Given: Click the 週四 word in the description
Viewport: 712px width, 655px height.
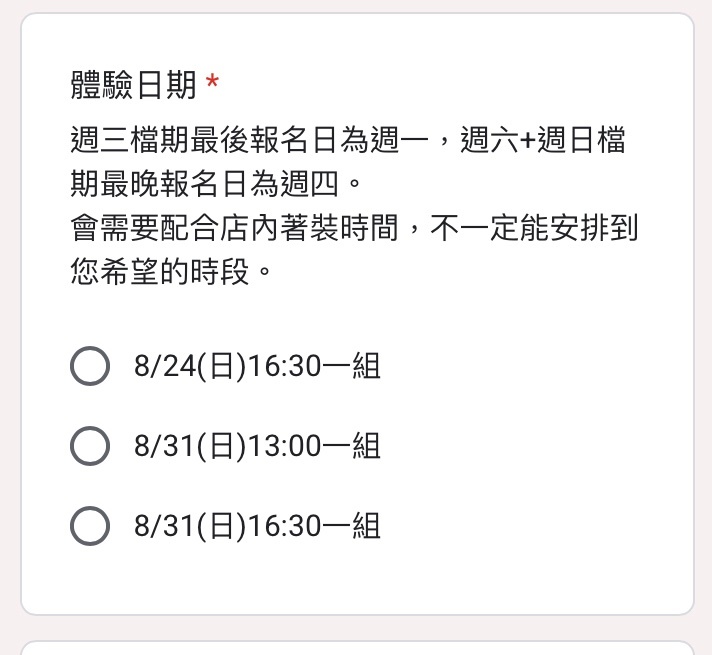Looking at the screenshot, I should point(309,184).
